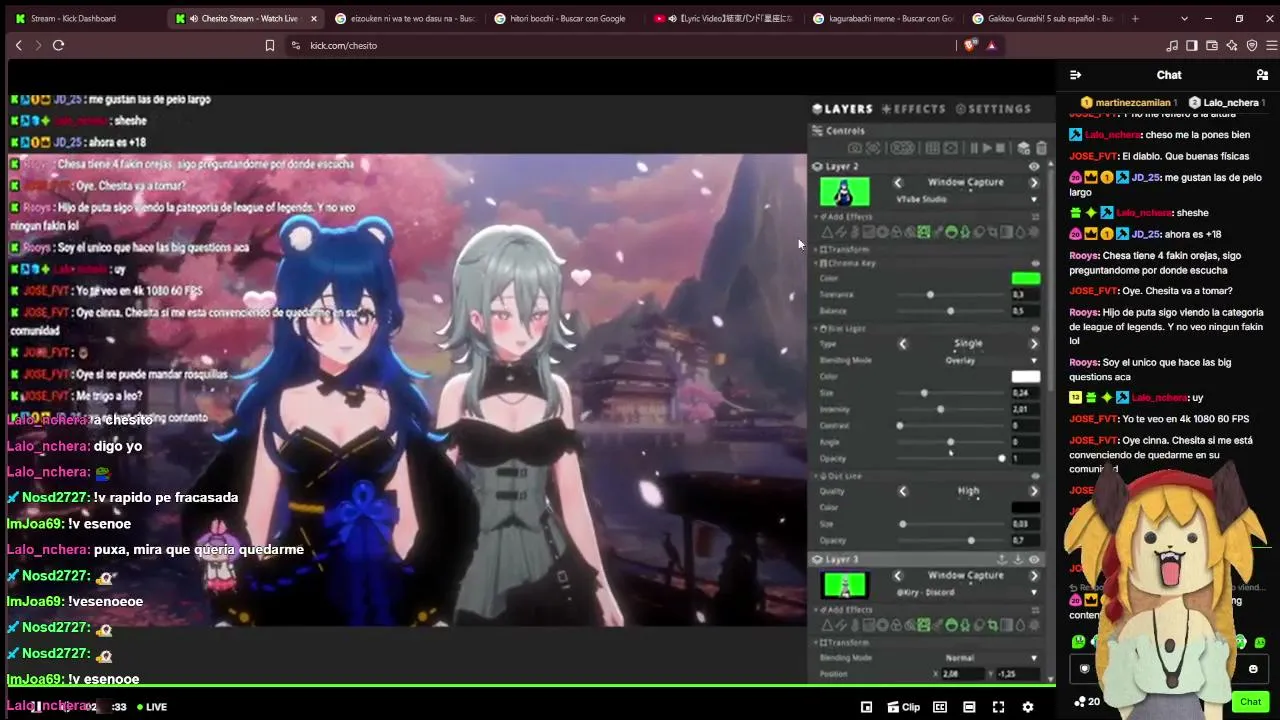
Task: Open martinezcamilan chat profile at top
Action: tap(1129, 102)
